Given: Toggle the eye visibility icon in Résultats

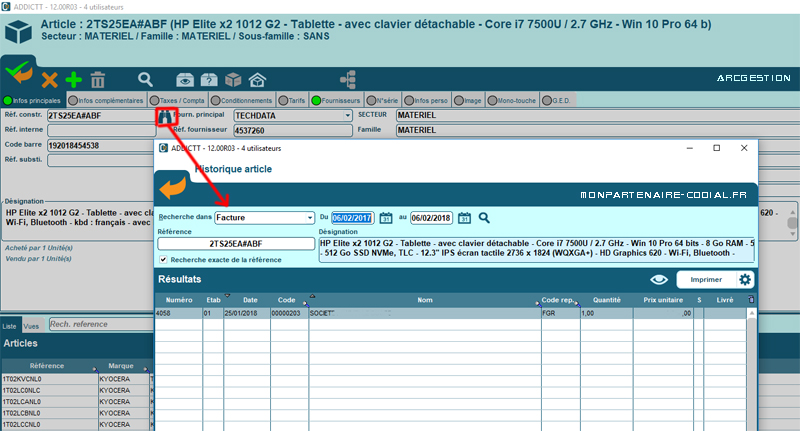Looking at the screenshot, I should click(658, 280).
